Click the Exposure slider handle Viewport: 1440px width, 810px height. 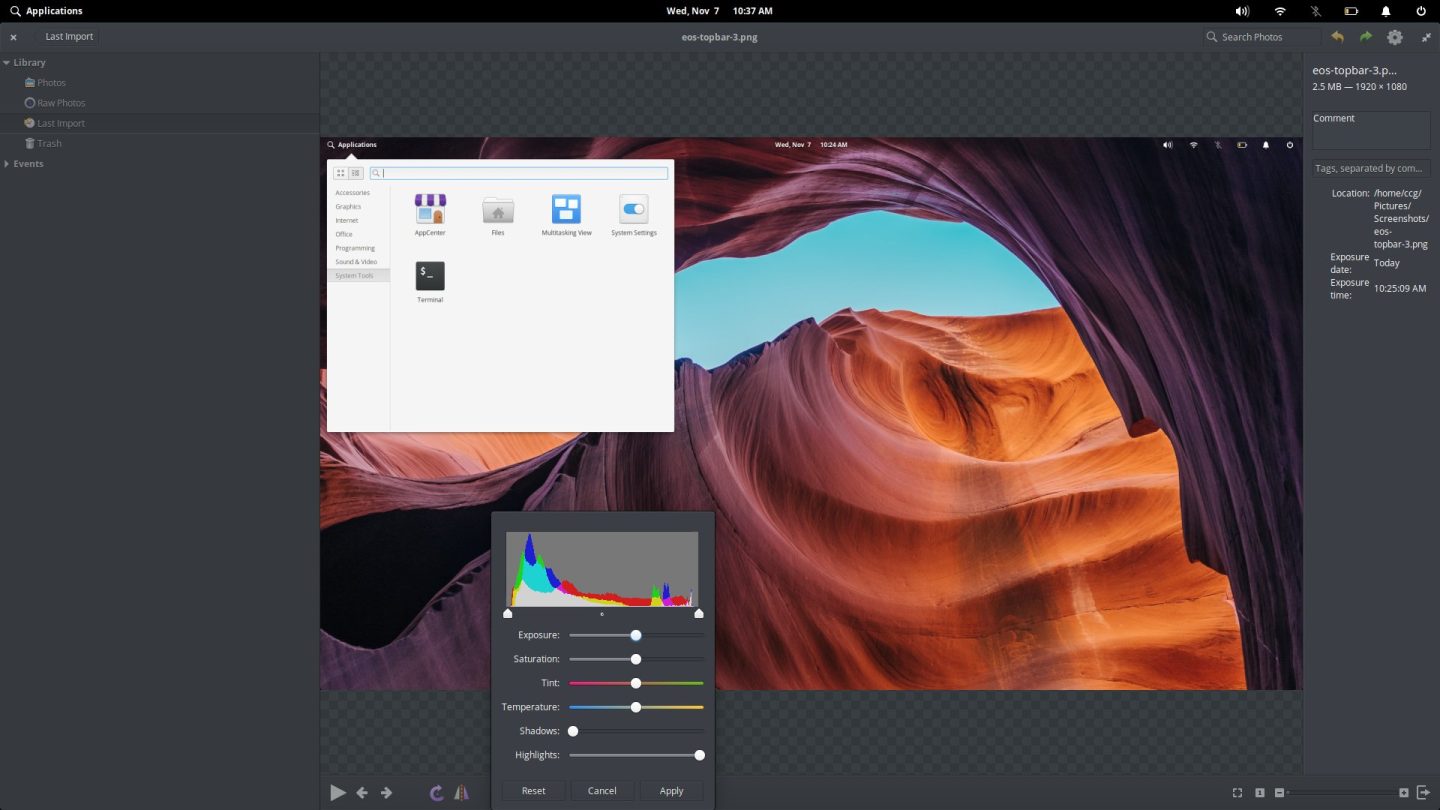[636, 635]
